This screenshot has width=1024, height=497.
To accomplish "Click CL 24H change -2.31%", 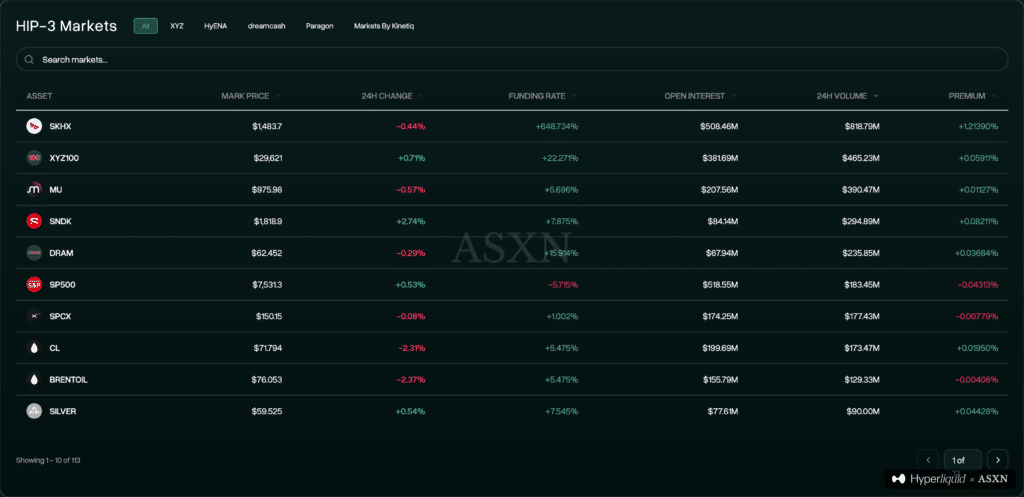I will (x=411, y=348).
